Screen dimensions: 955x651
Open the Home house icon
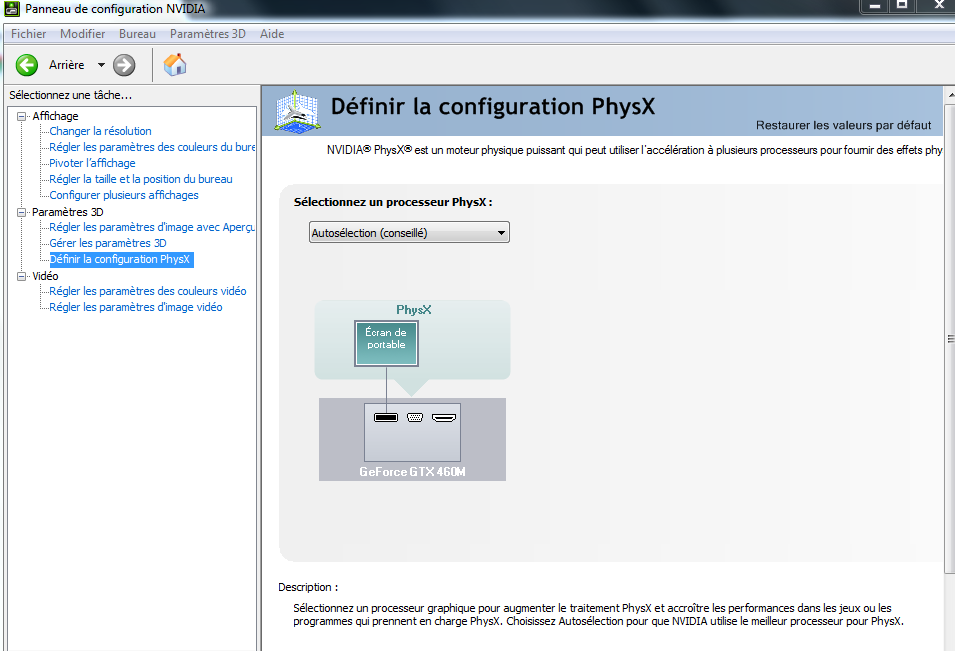[175, 65]
